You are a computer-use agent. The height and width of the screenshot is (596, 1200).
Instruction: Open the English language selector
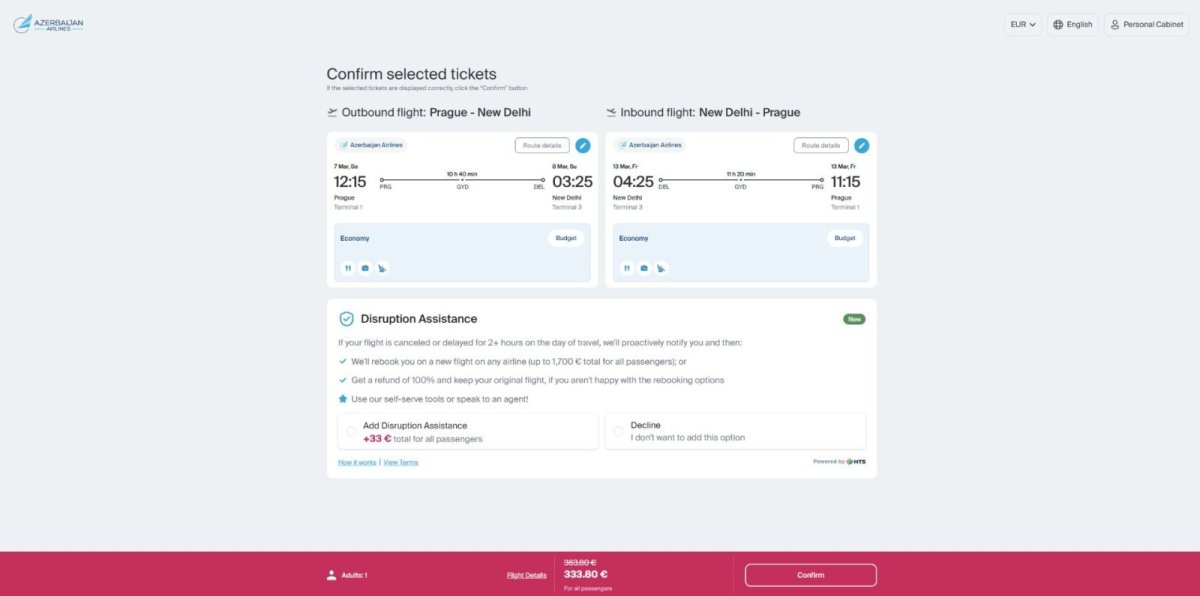coord(1072,25)
